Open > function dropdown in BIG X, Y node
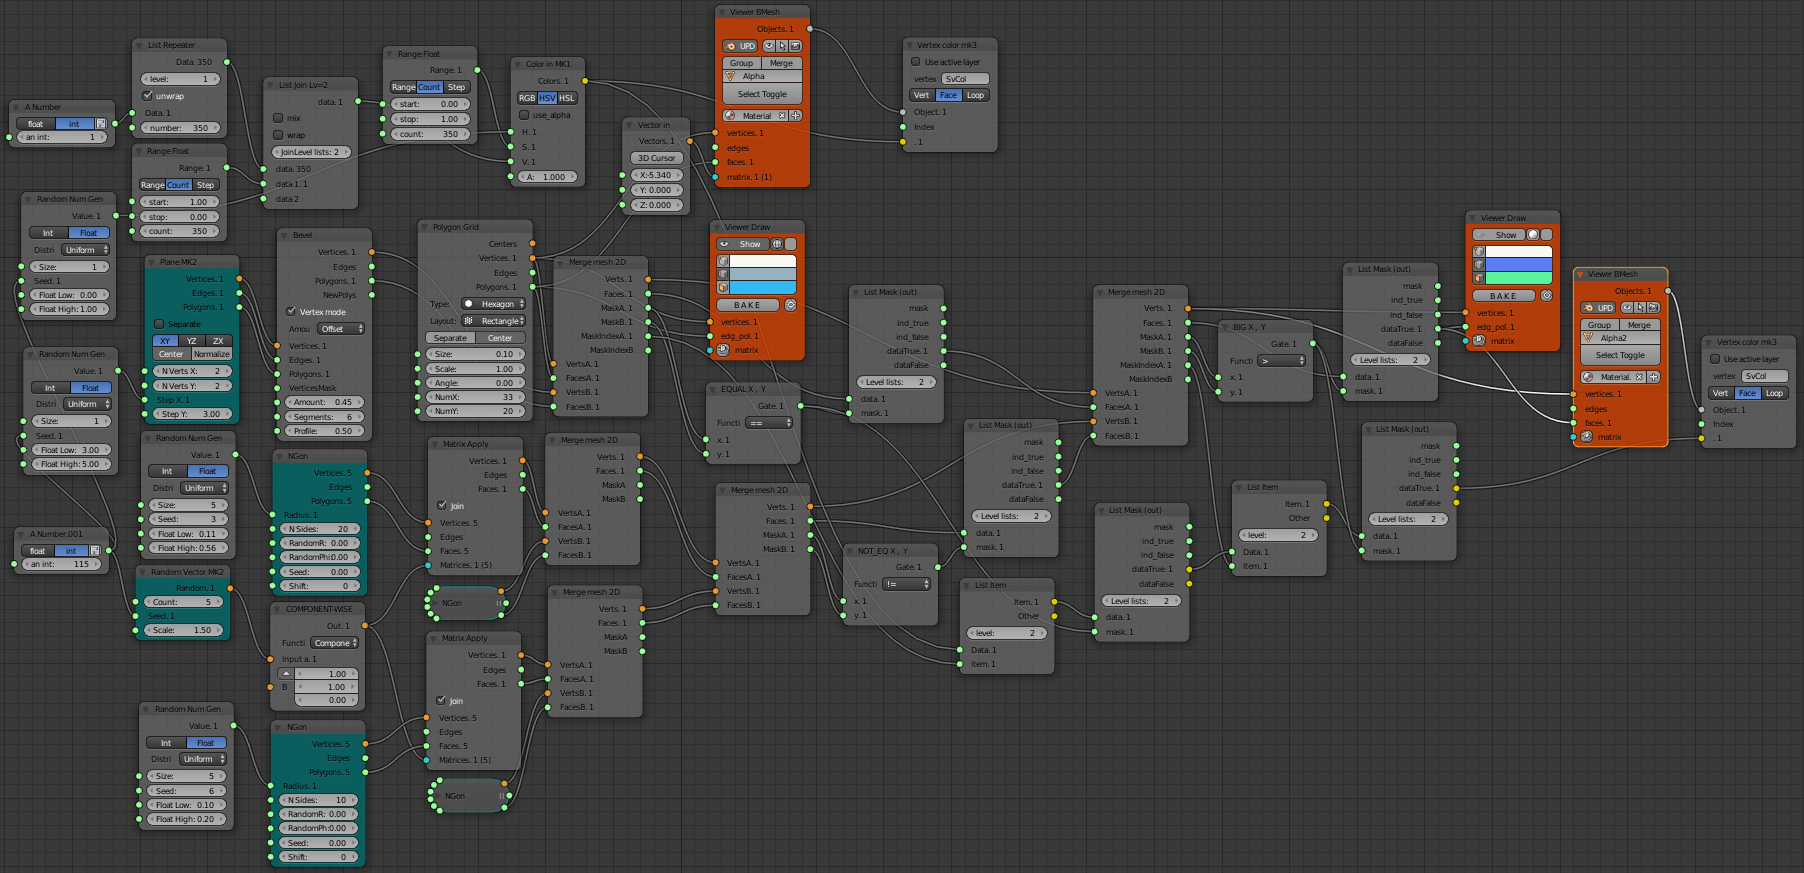This screenshot has height=873, width=1804. (x=1282, y=361)
